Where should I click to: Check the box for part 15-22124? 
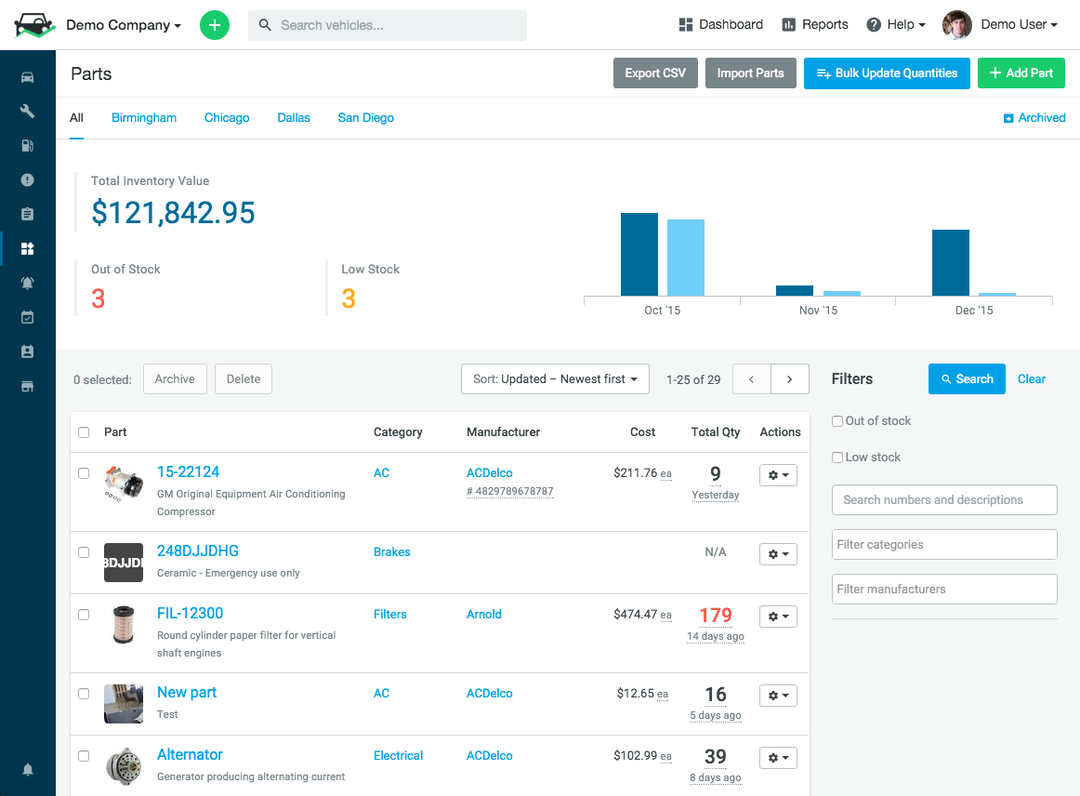click(83, 473)
